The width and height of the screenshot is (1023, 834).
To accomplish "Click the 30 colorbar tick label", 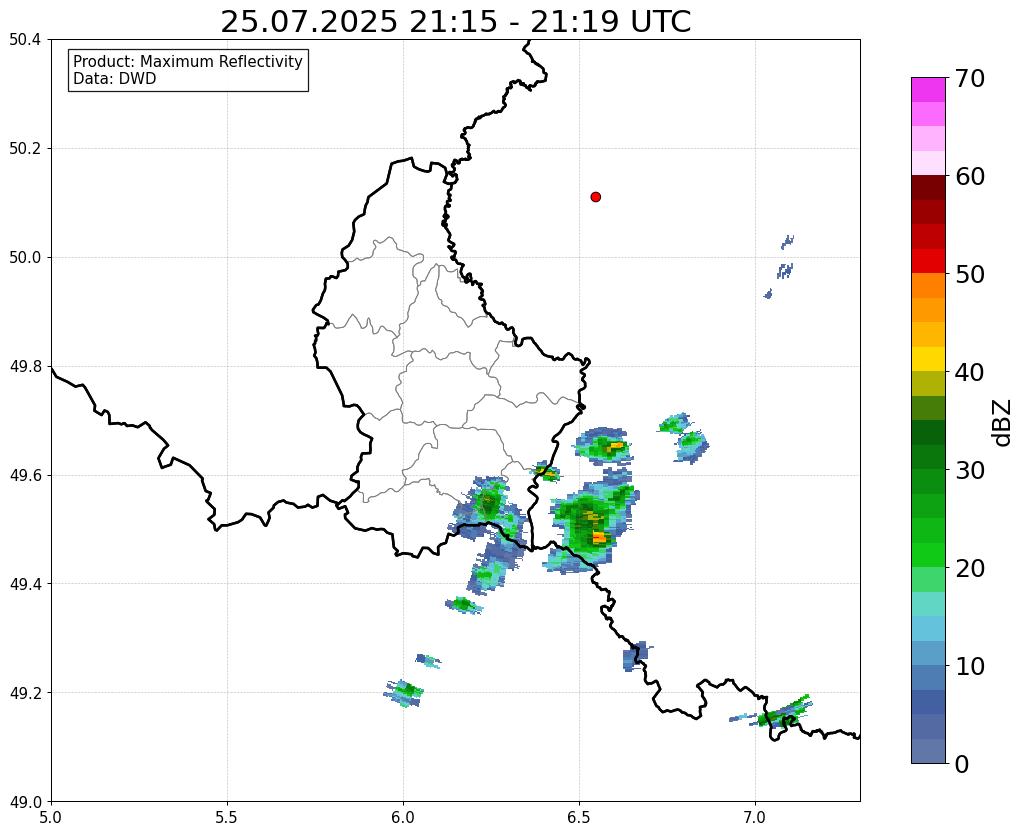I will point(970,470).
